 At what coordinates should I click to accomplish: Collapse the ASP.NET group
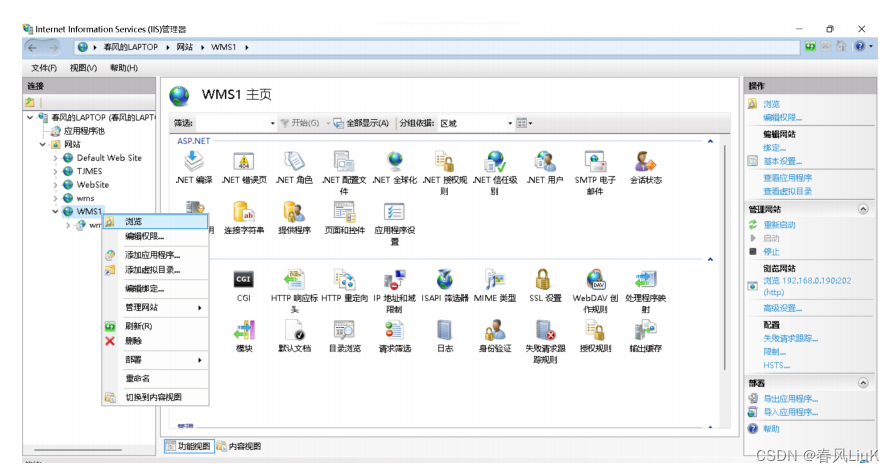(710, 141)
